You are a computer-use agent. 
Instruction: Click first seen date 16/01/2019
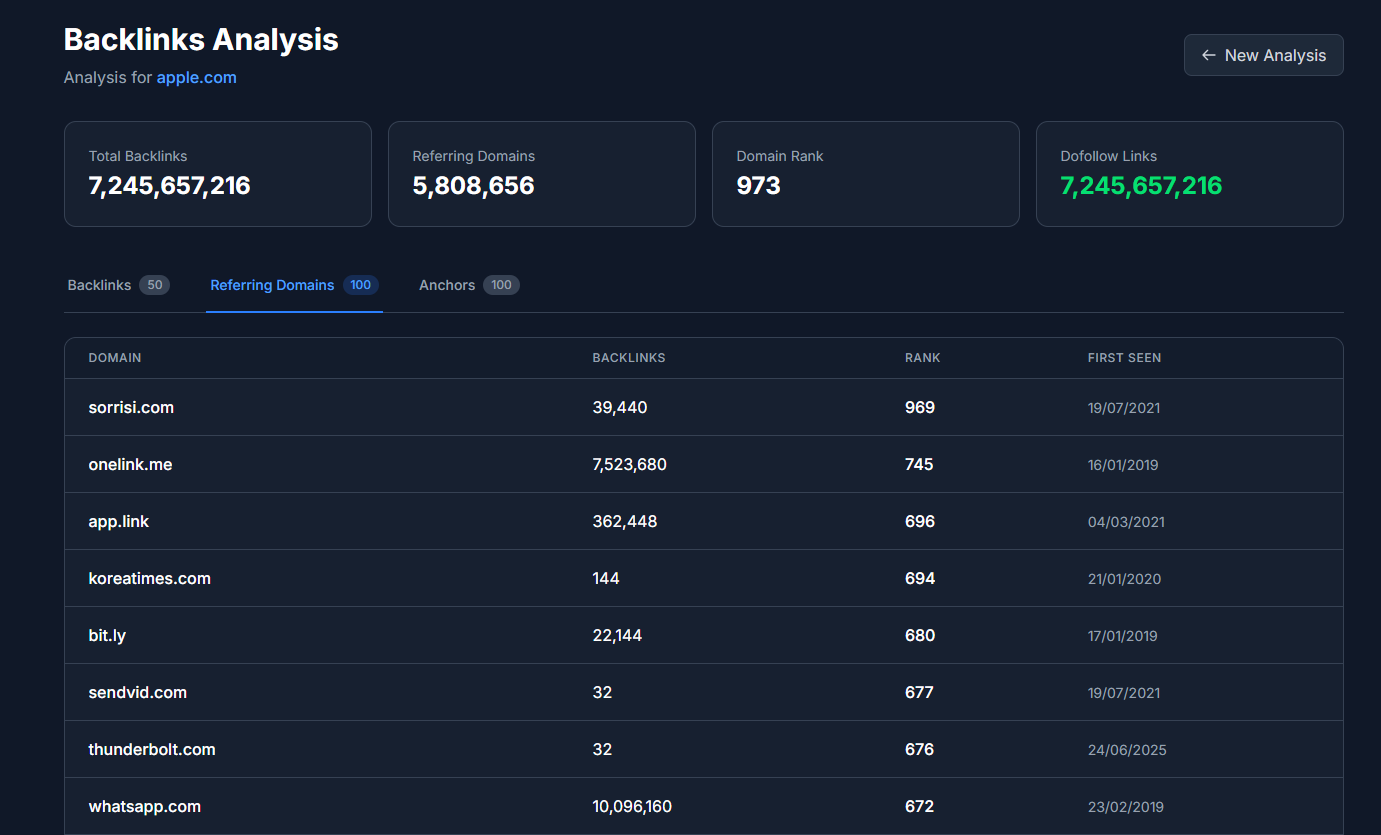pyautogui.click(x=1123, y=465)
